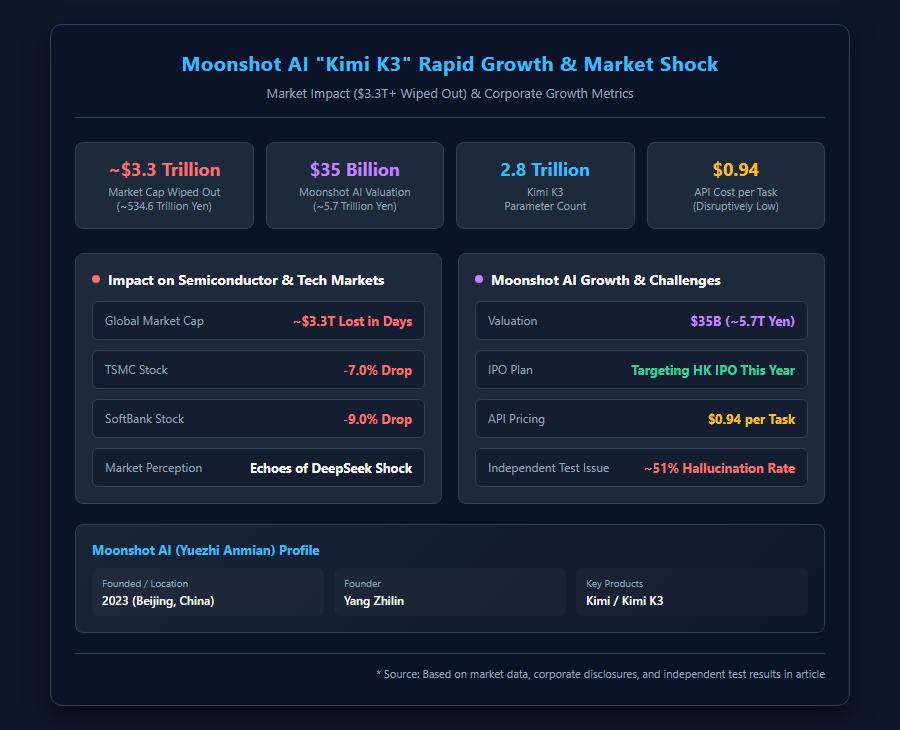
Task: Click the Market Perception row
Action: tap(258, 468)
